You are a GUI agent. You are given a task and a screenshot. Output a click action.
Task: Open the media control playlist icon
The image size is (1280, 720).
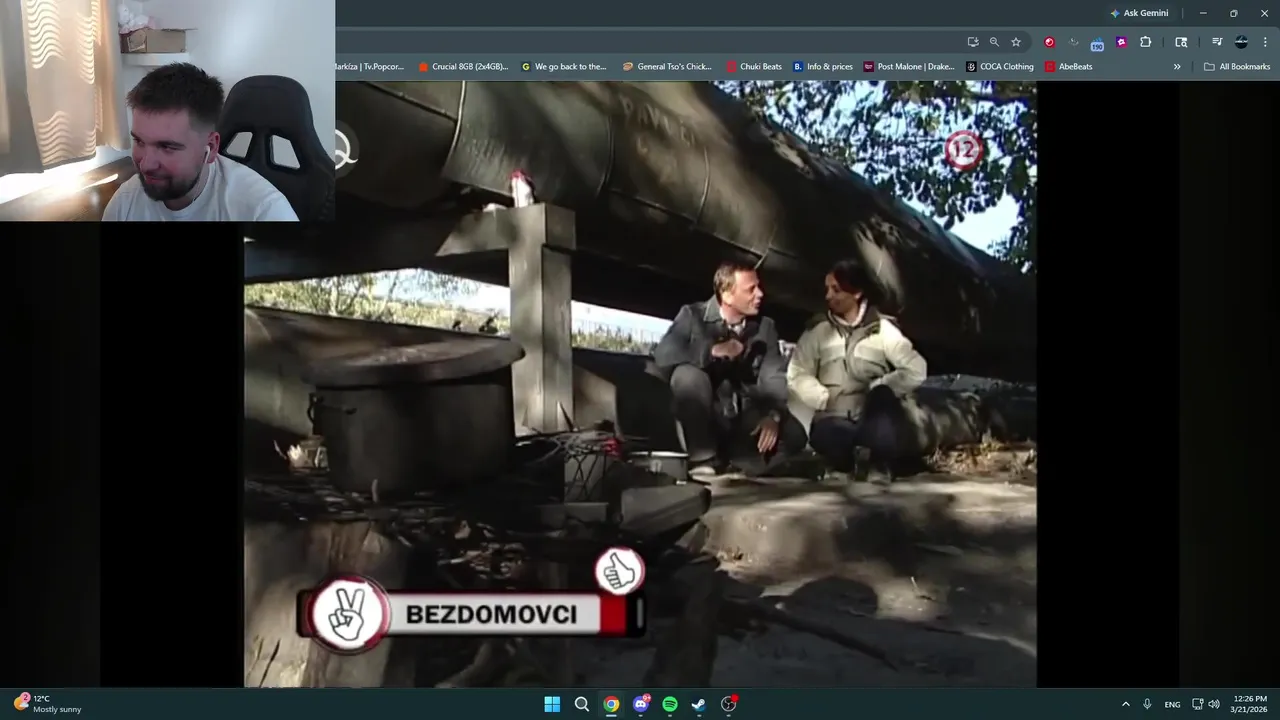(x=1217, y=42)
